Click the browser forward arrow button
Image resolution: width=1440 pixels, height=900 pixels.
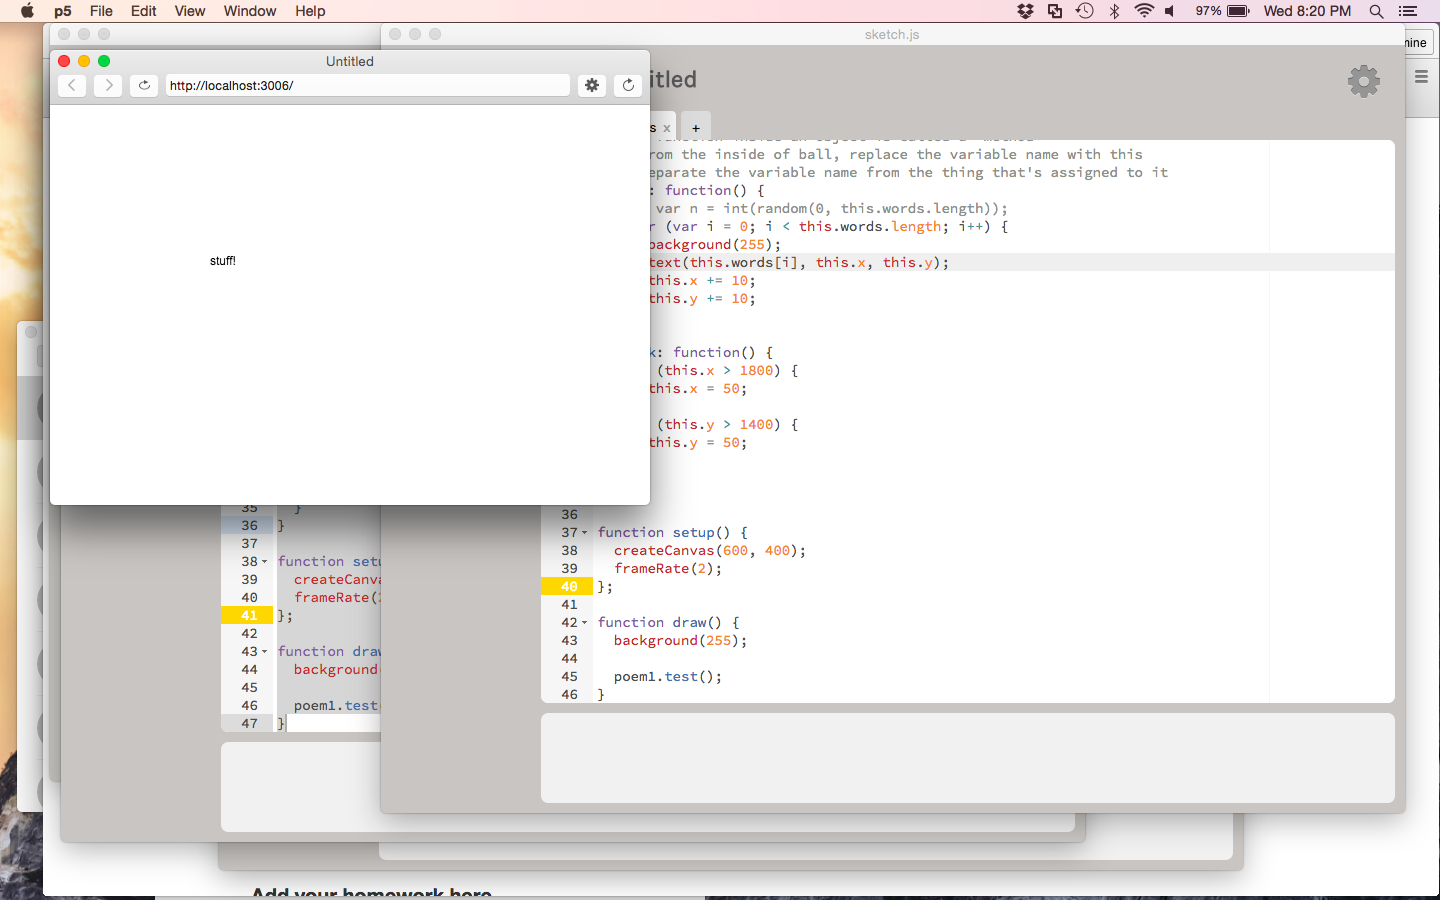tap(108, 86)
